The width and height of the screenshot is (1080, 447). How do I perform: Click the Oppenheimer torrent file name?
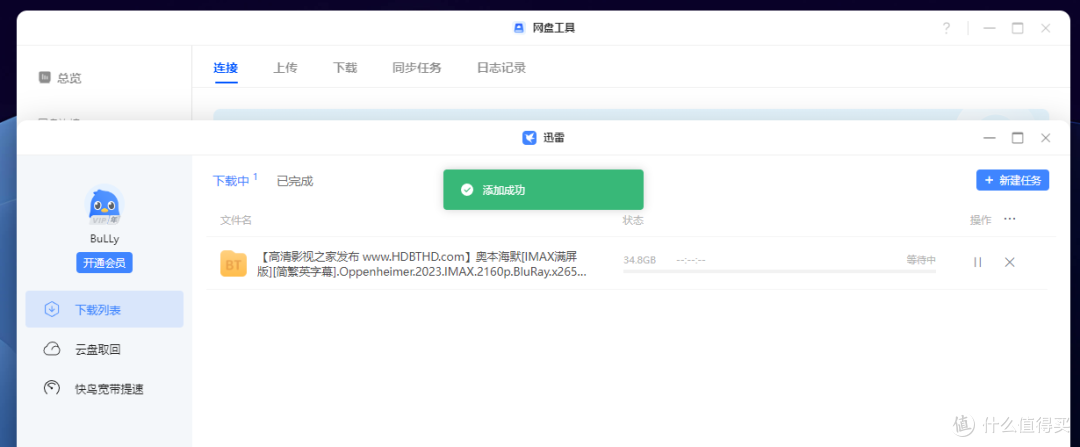pyautogui.click(x=423, y=264)
